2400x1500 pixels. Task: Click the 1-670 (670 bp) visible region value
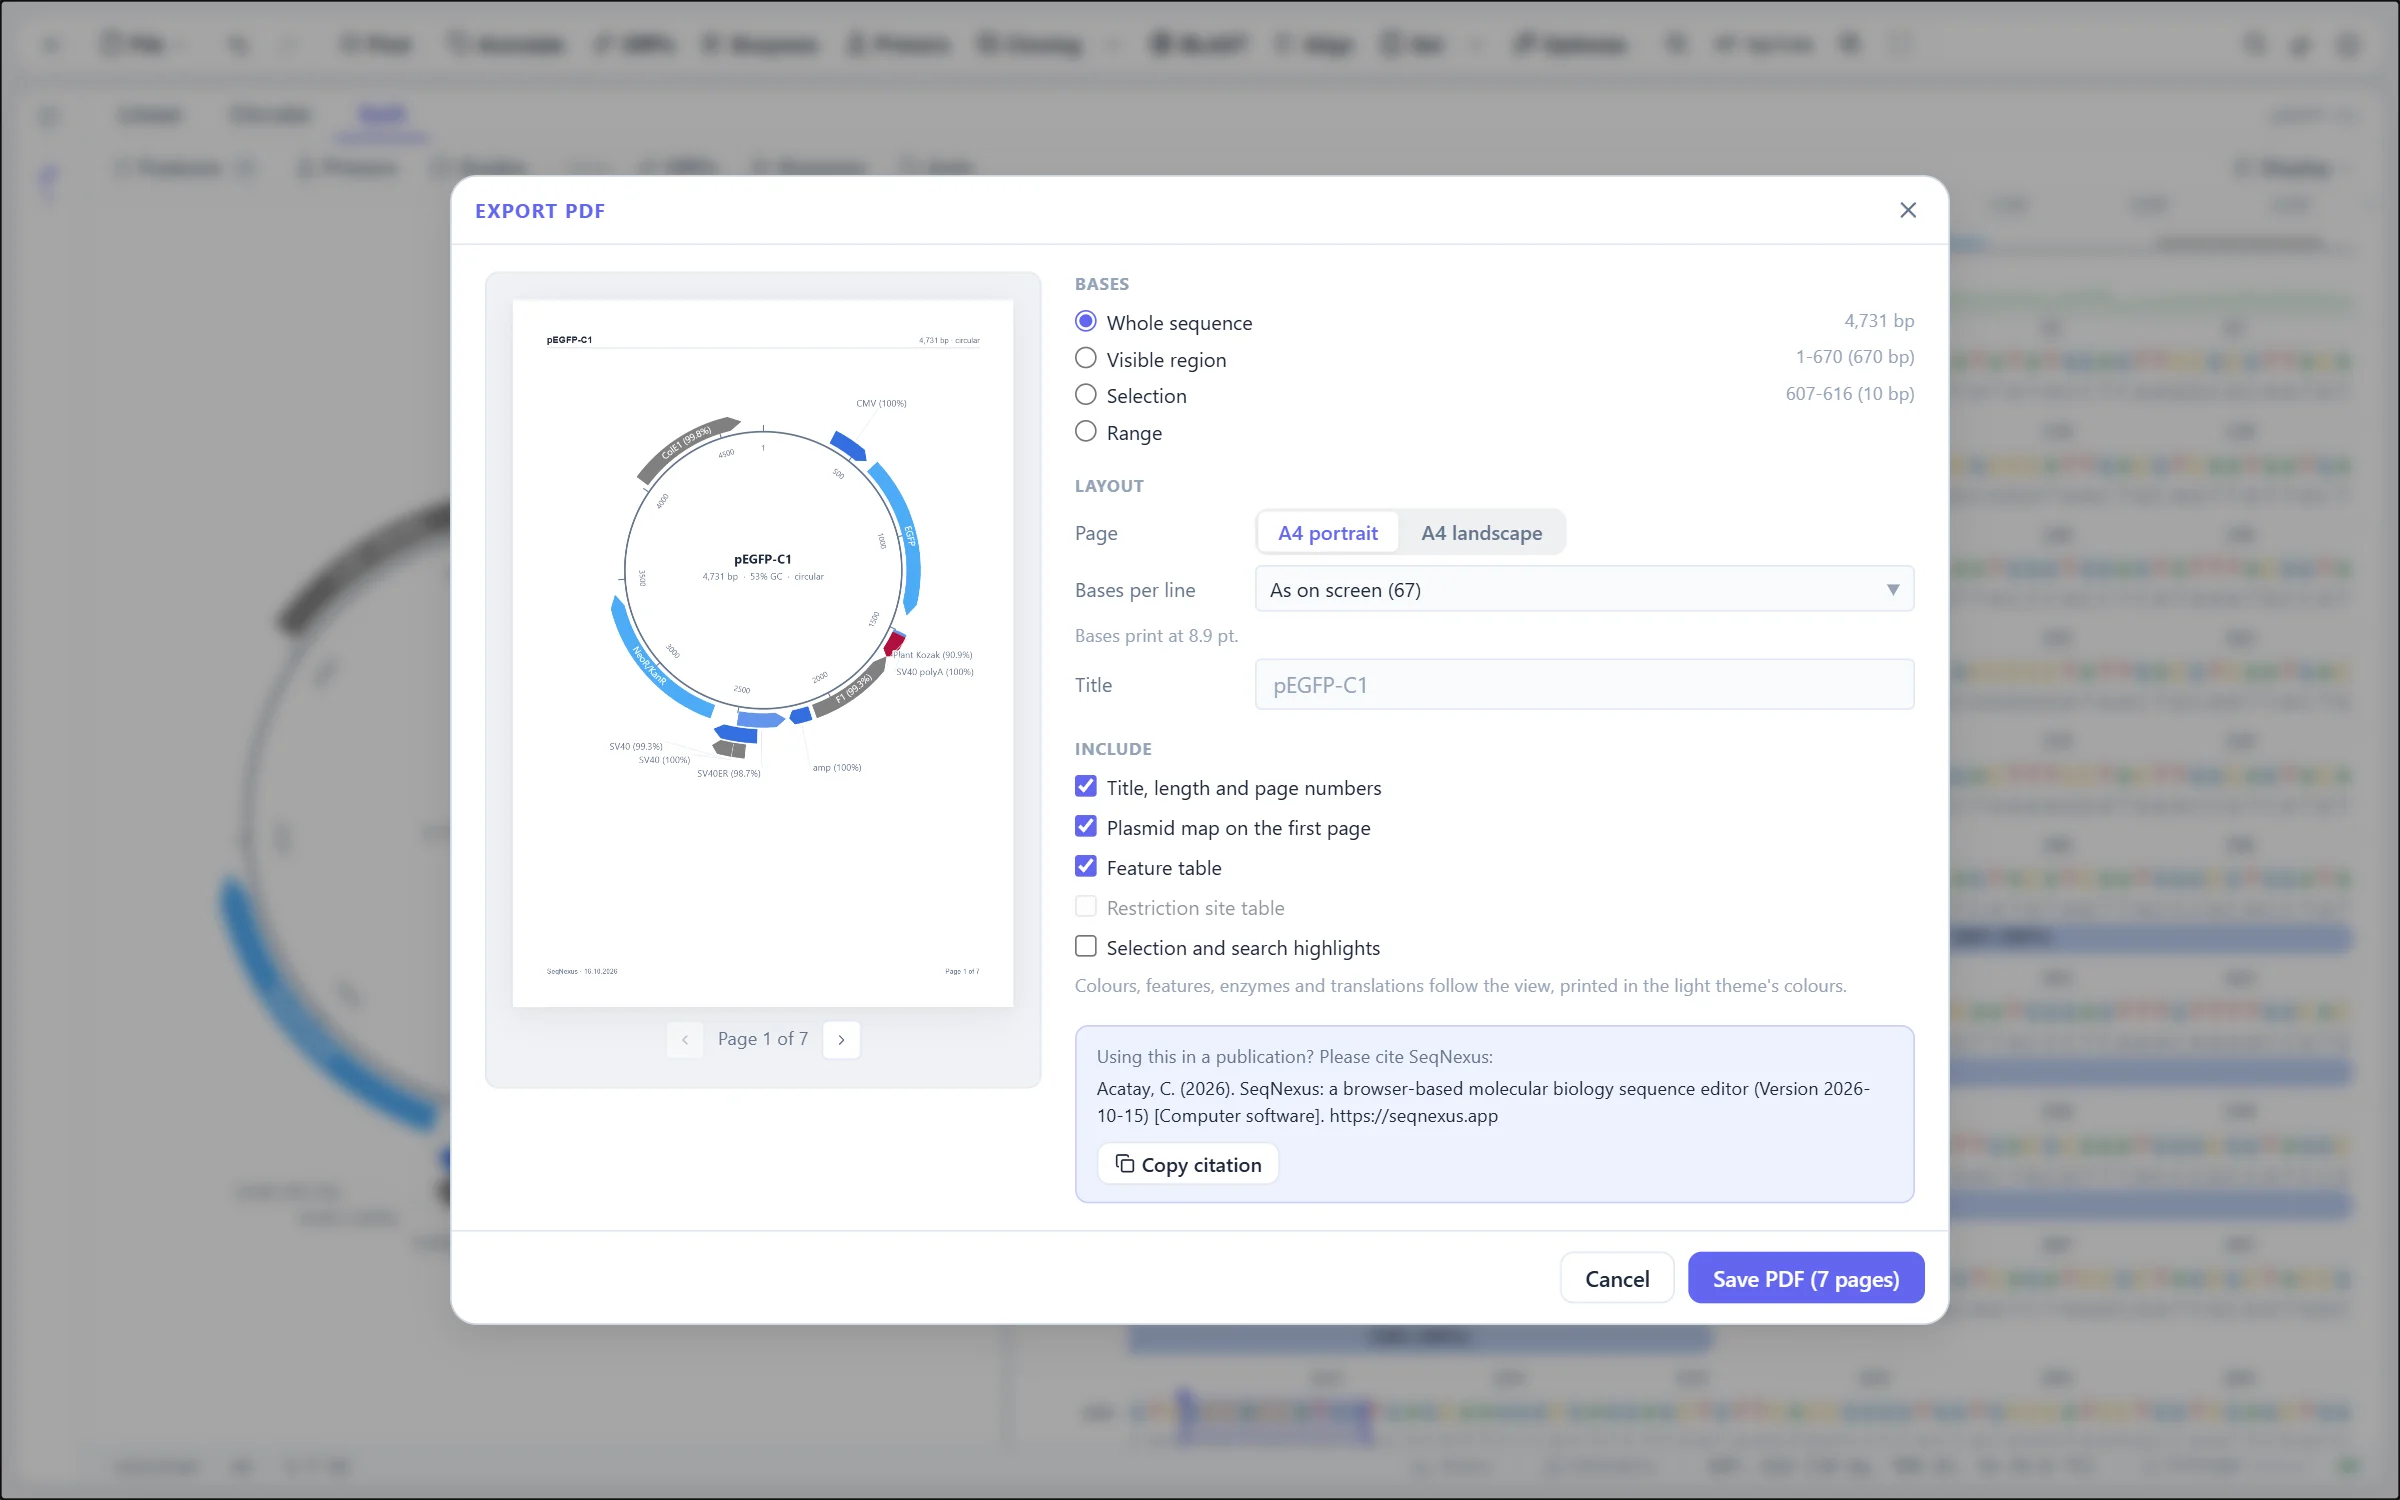(1855, 357)
